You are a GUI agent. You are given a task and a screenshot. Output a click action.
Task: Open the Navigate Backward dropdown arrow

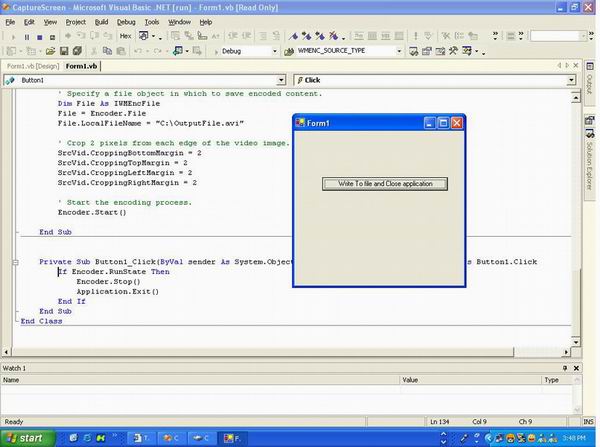187,51
